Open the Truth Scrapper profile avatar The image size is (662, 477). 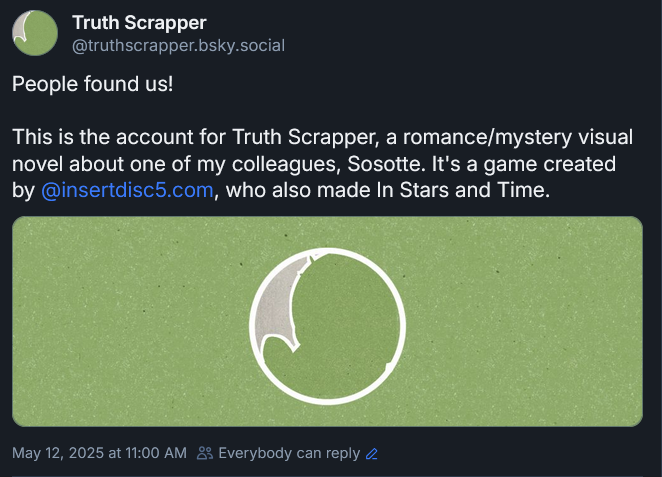tap(34, 33)
